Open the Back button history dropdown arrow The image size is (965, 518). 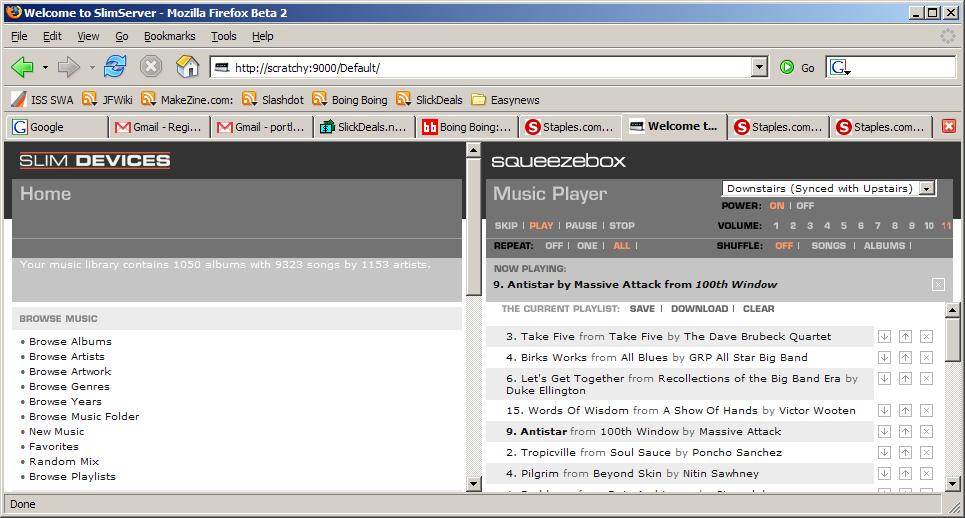45,68
